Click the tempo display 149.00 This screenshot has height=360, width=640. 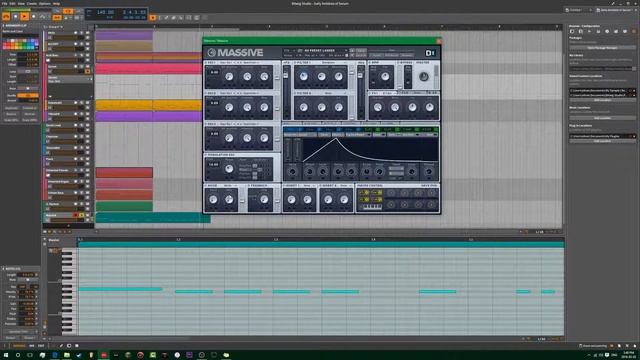104,12
